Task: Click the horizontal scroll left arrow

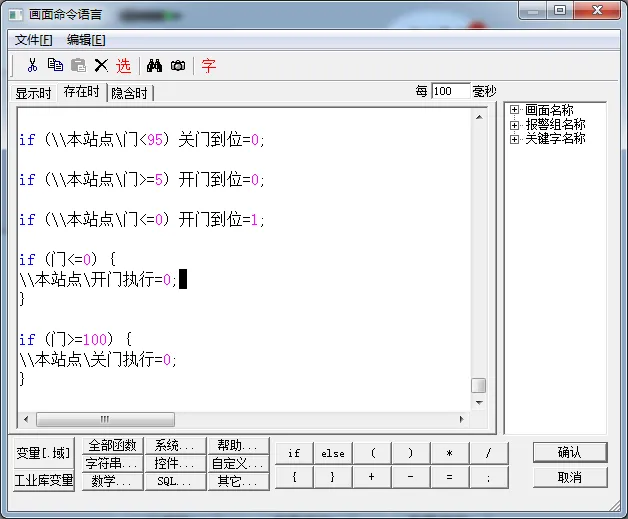Action: click(26, 419)
